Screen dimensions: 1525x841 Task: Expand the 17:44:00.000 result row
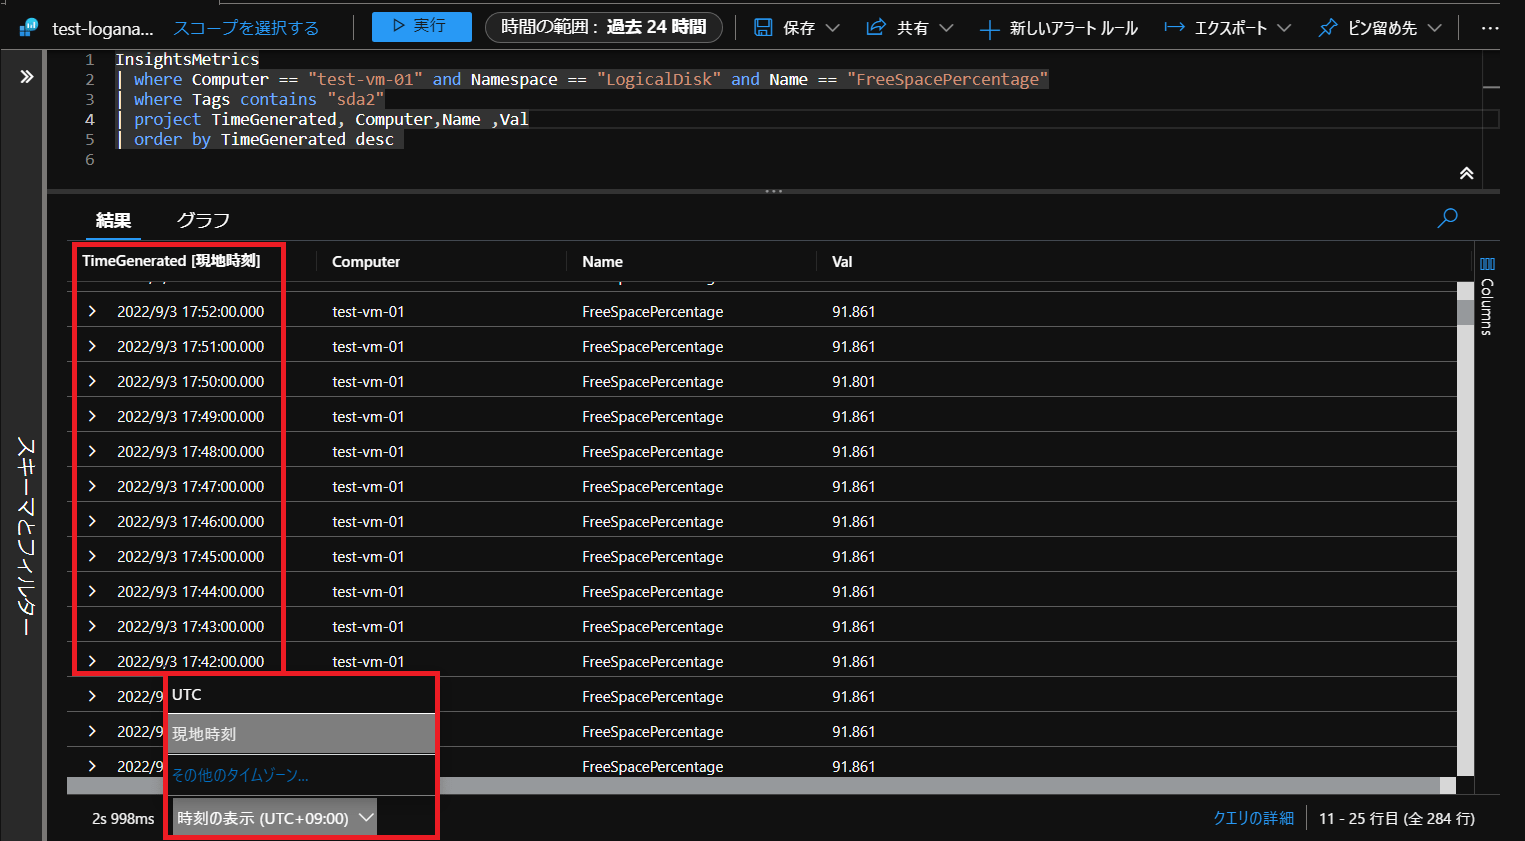[x=92, y=591]
